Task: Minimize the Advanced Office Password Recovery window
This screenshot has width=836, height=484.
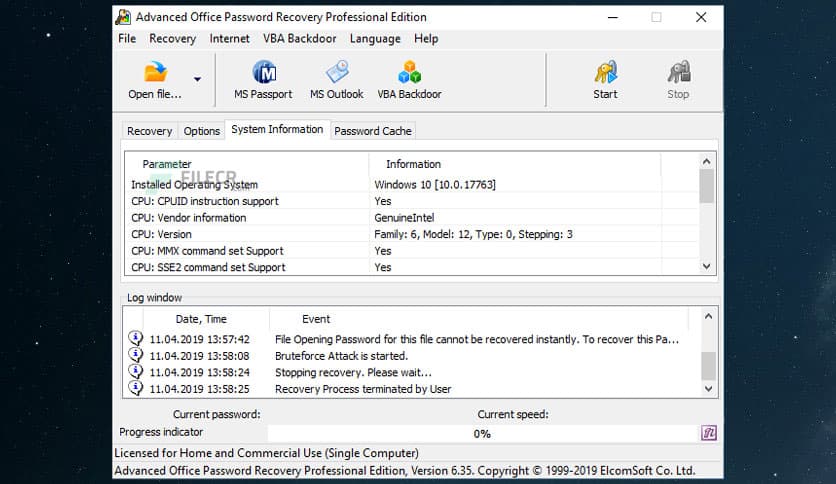Action: [613, 17]
